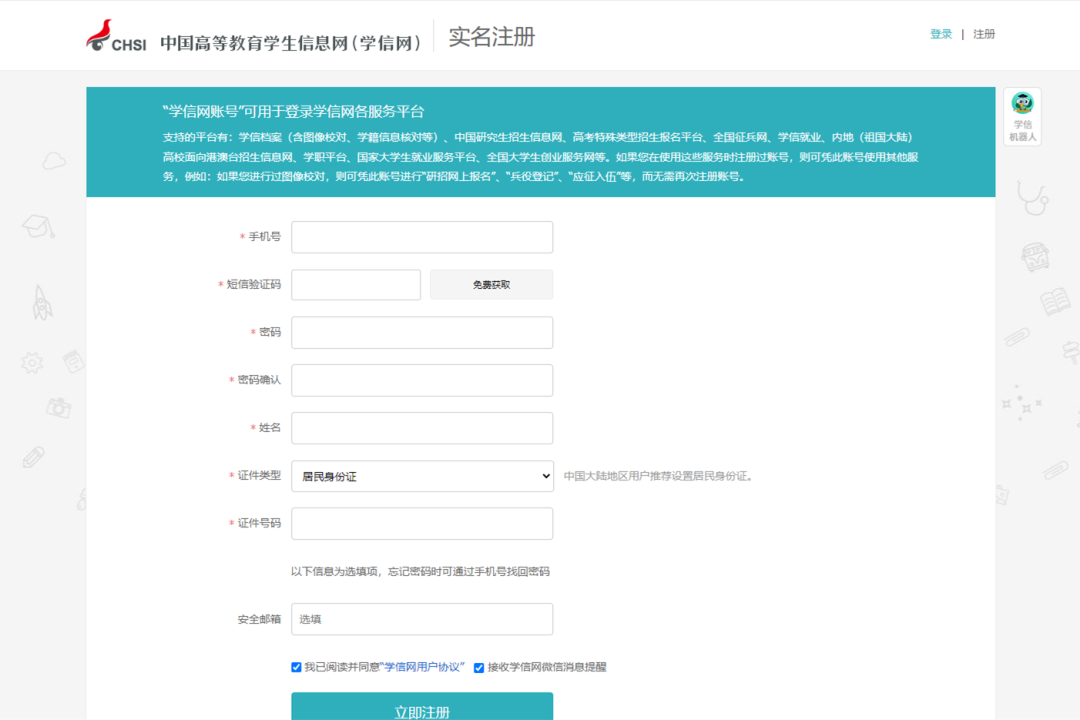
Task: Focus the 姓名 input field
Action: [x=422, y=428]
